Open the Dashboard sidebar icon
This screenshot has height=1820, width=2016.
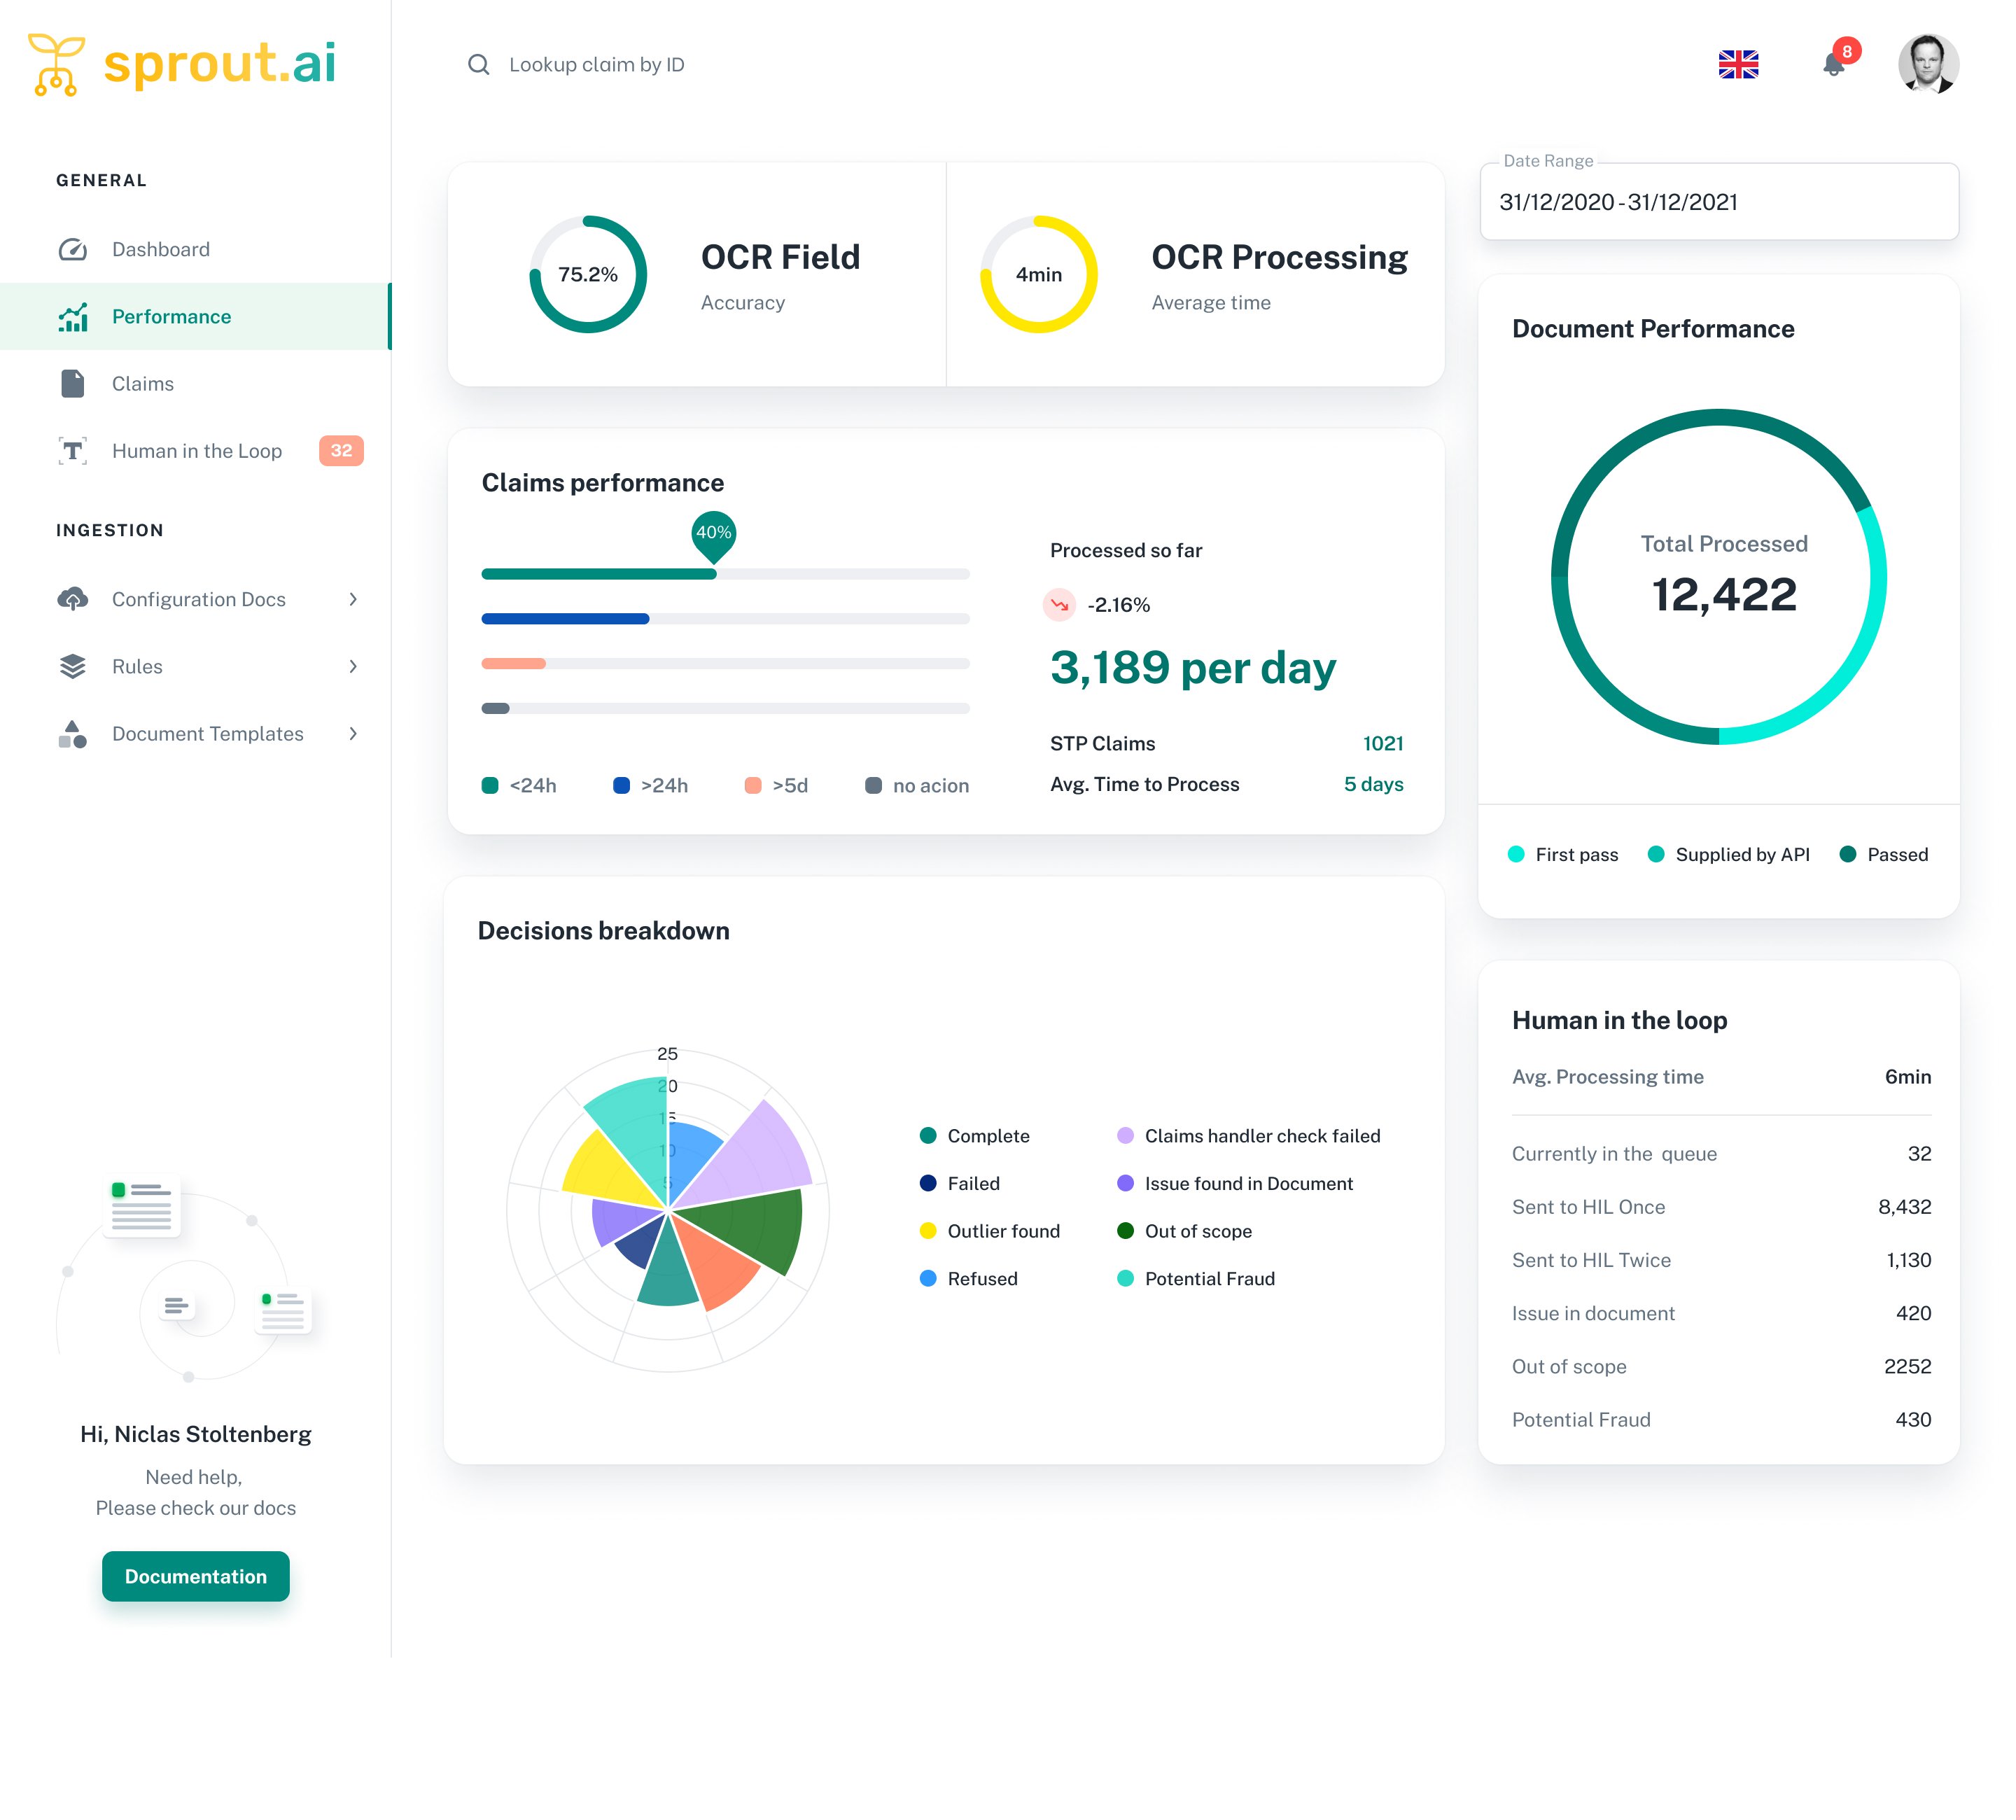coord(73,249)
